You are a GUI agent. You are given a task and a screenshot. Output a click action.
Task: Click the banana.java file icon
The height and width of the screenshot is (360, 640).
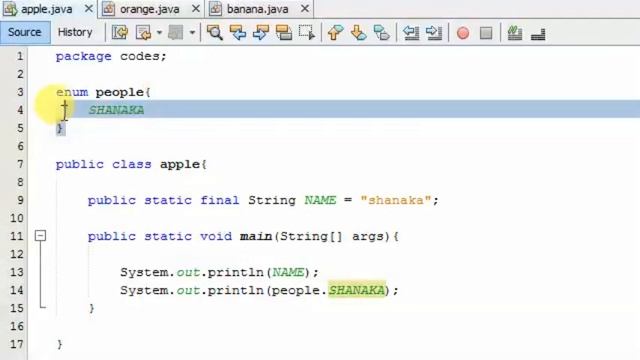[x=216, y=9]
